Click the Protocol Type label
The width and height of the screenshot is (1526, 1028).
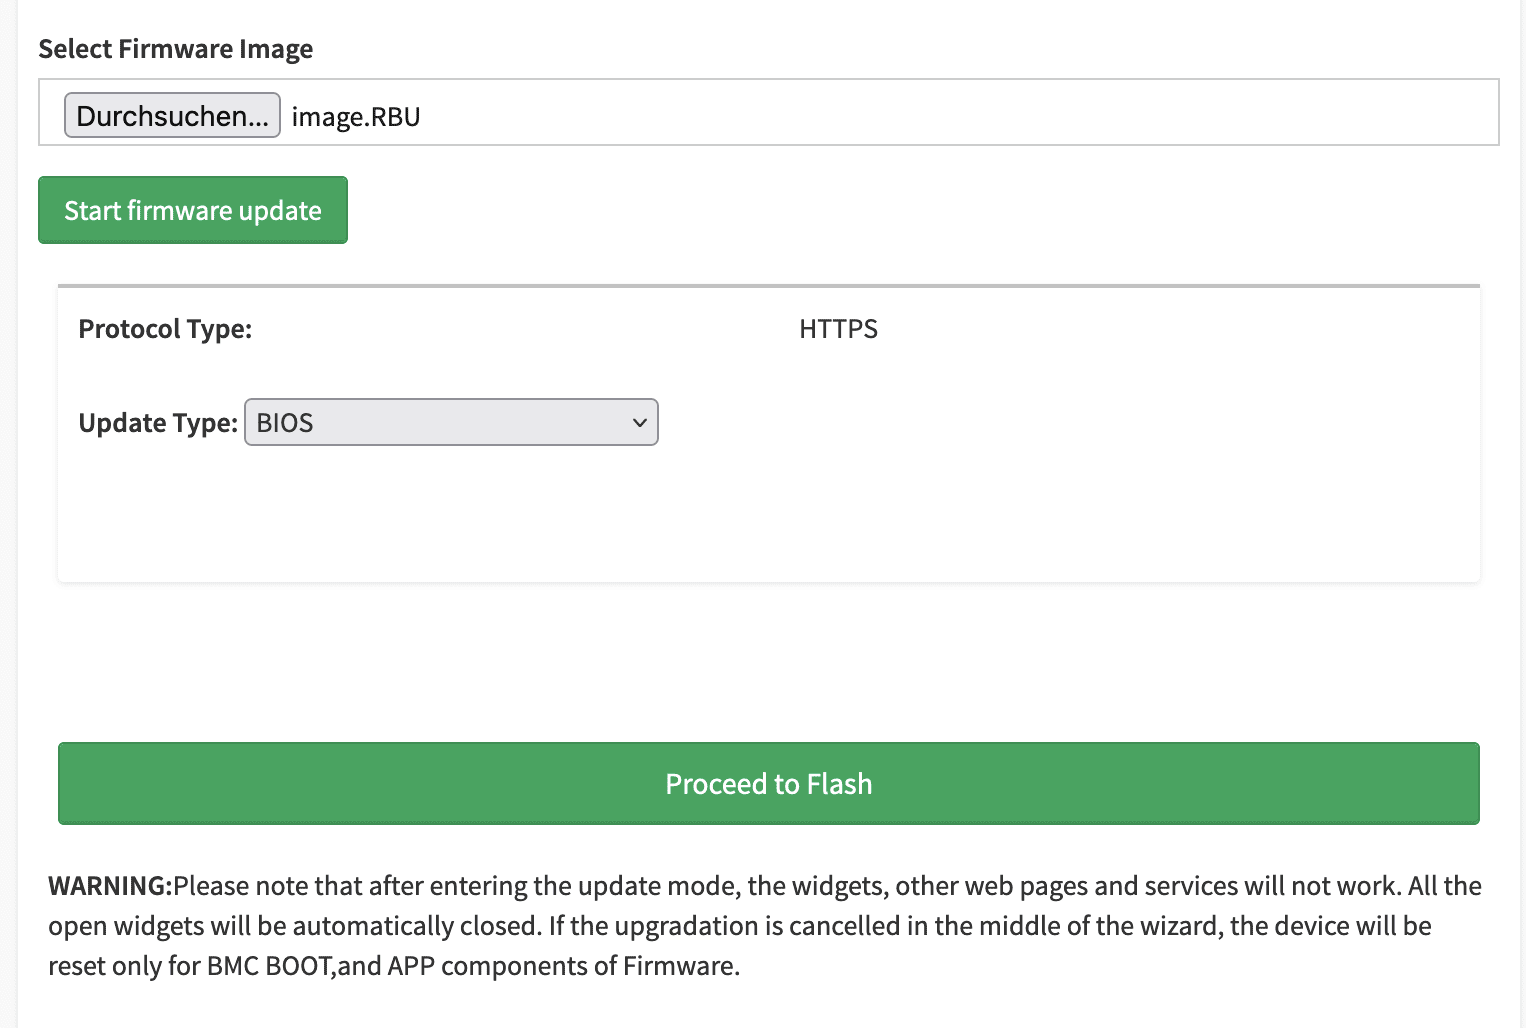(x=165, y=329)
